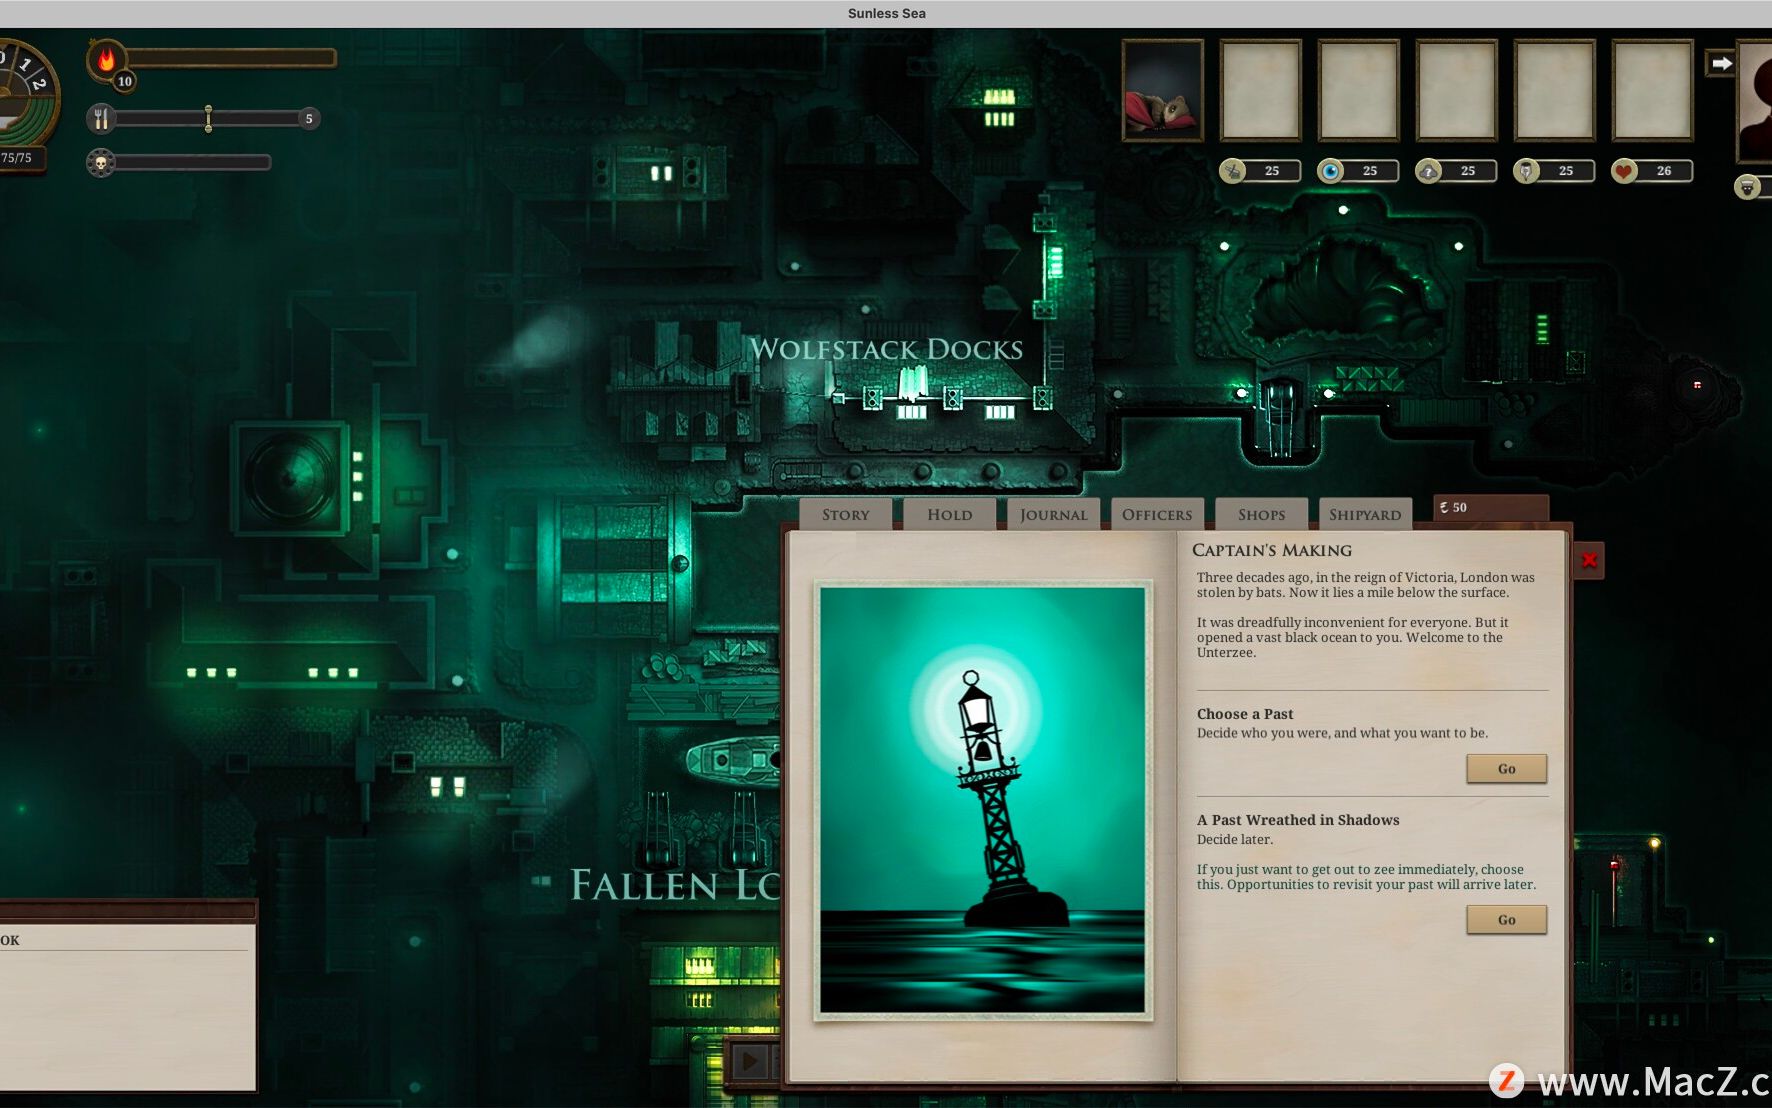Click the fuel gauge bar
This screenshot has height=1108, width=1772.
(x=230, y=58)
